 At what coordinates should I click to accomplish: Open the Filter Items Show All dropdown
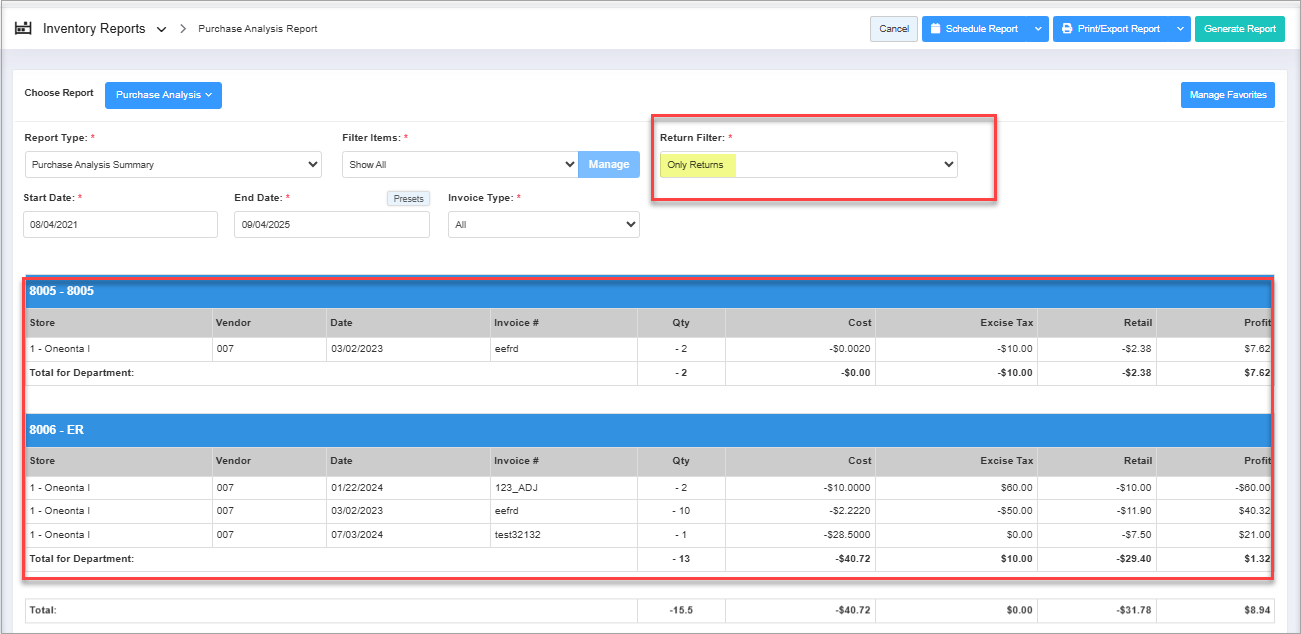(459, 164)
